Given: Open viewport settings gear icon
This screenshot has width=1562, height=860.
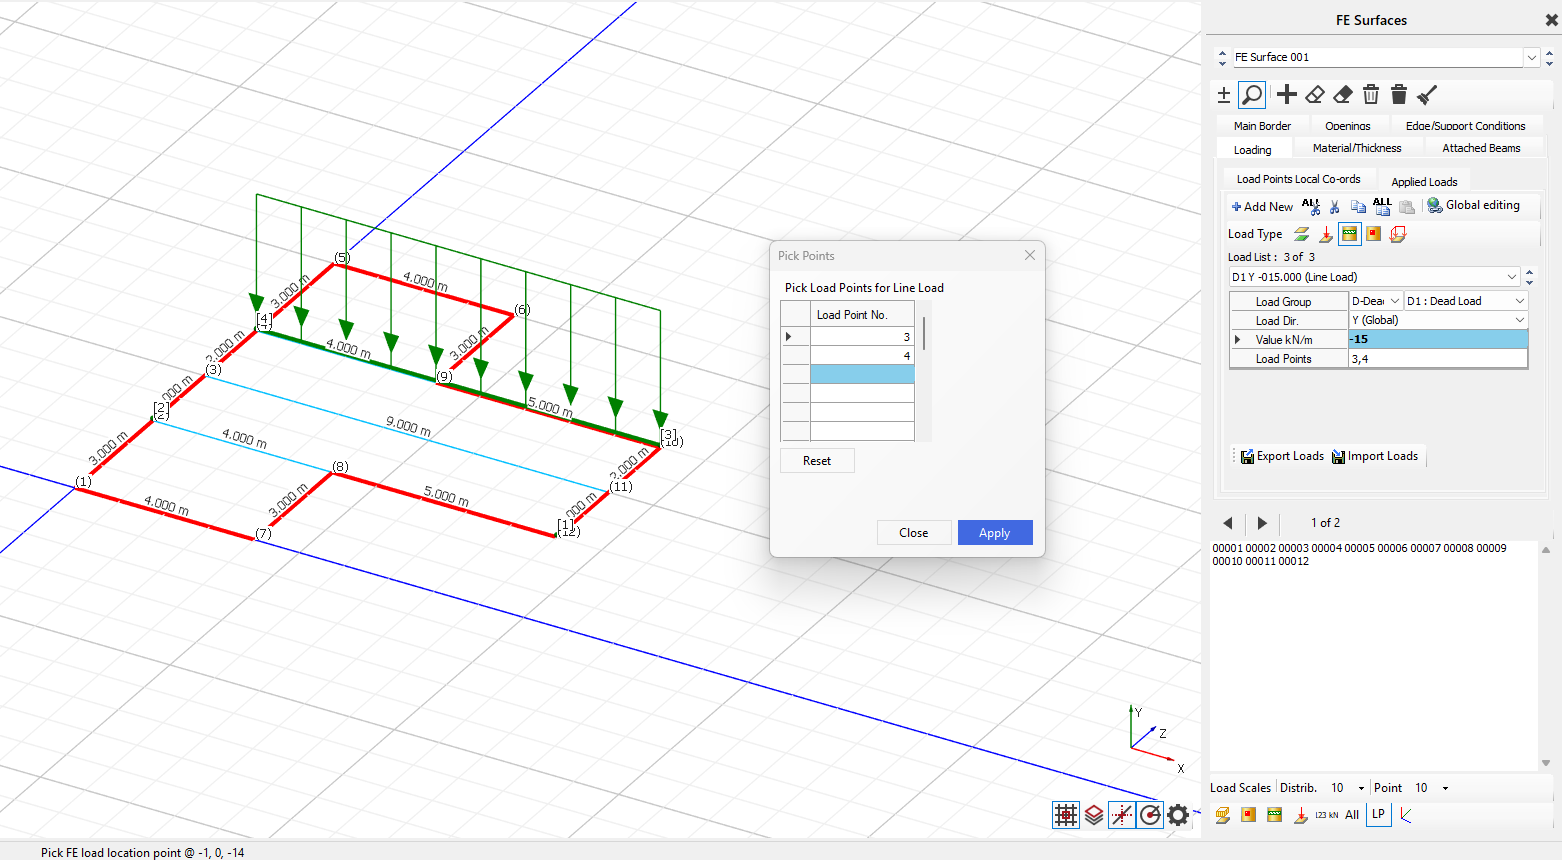Looking at the screenshot, I should [1178, 815].
